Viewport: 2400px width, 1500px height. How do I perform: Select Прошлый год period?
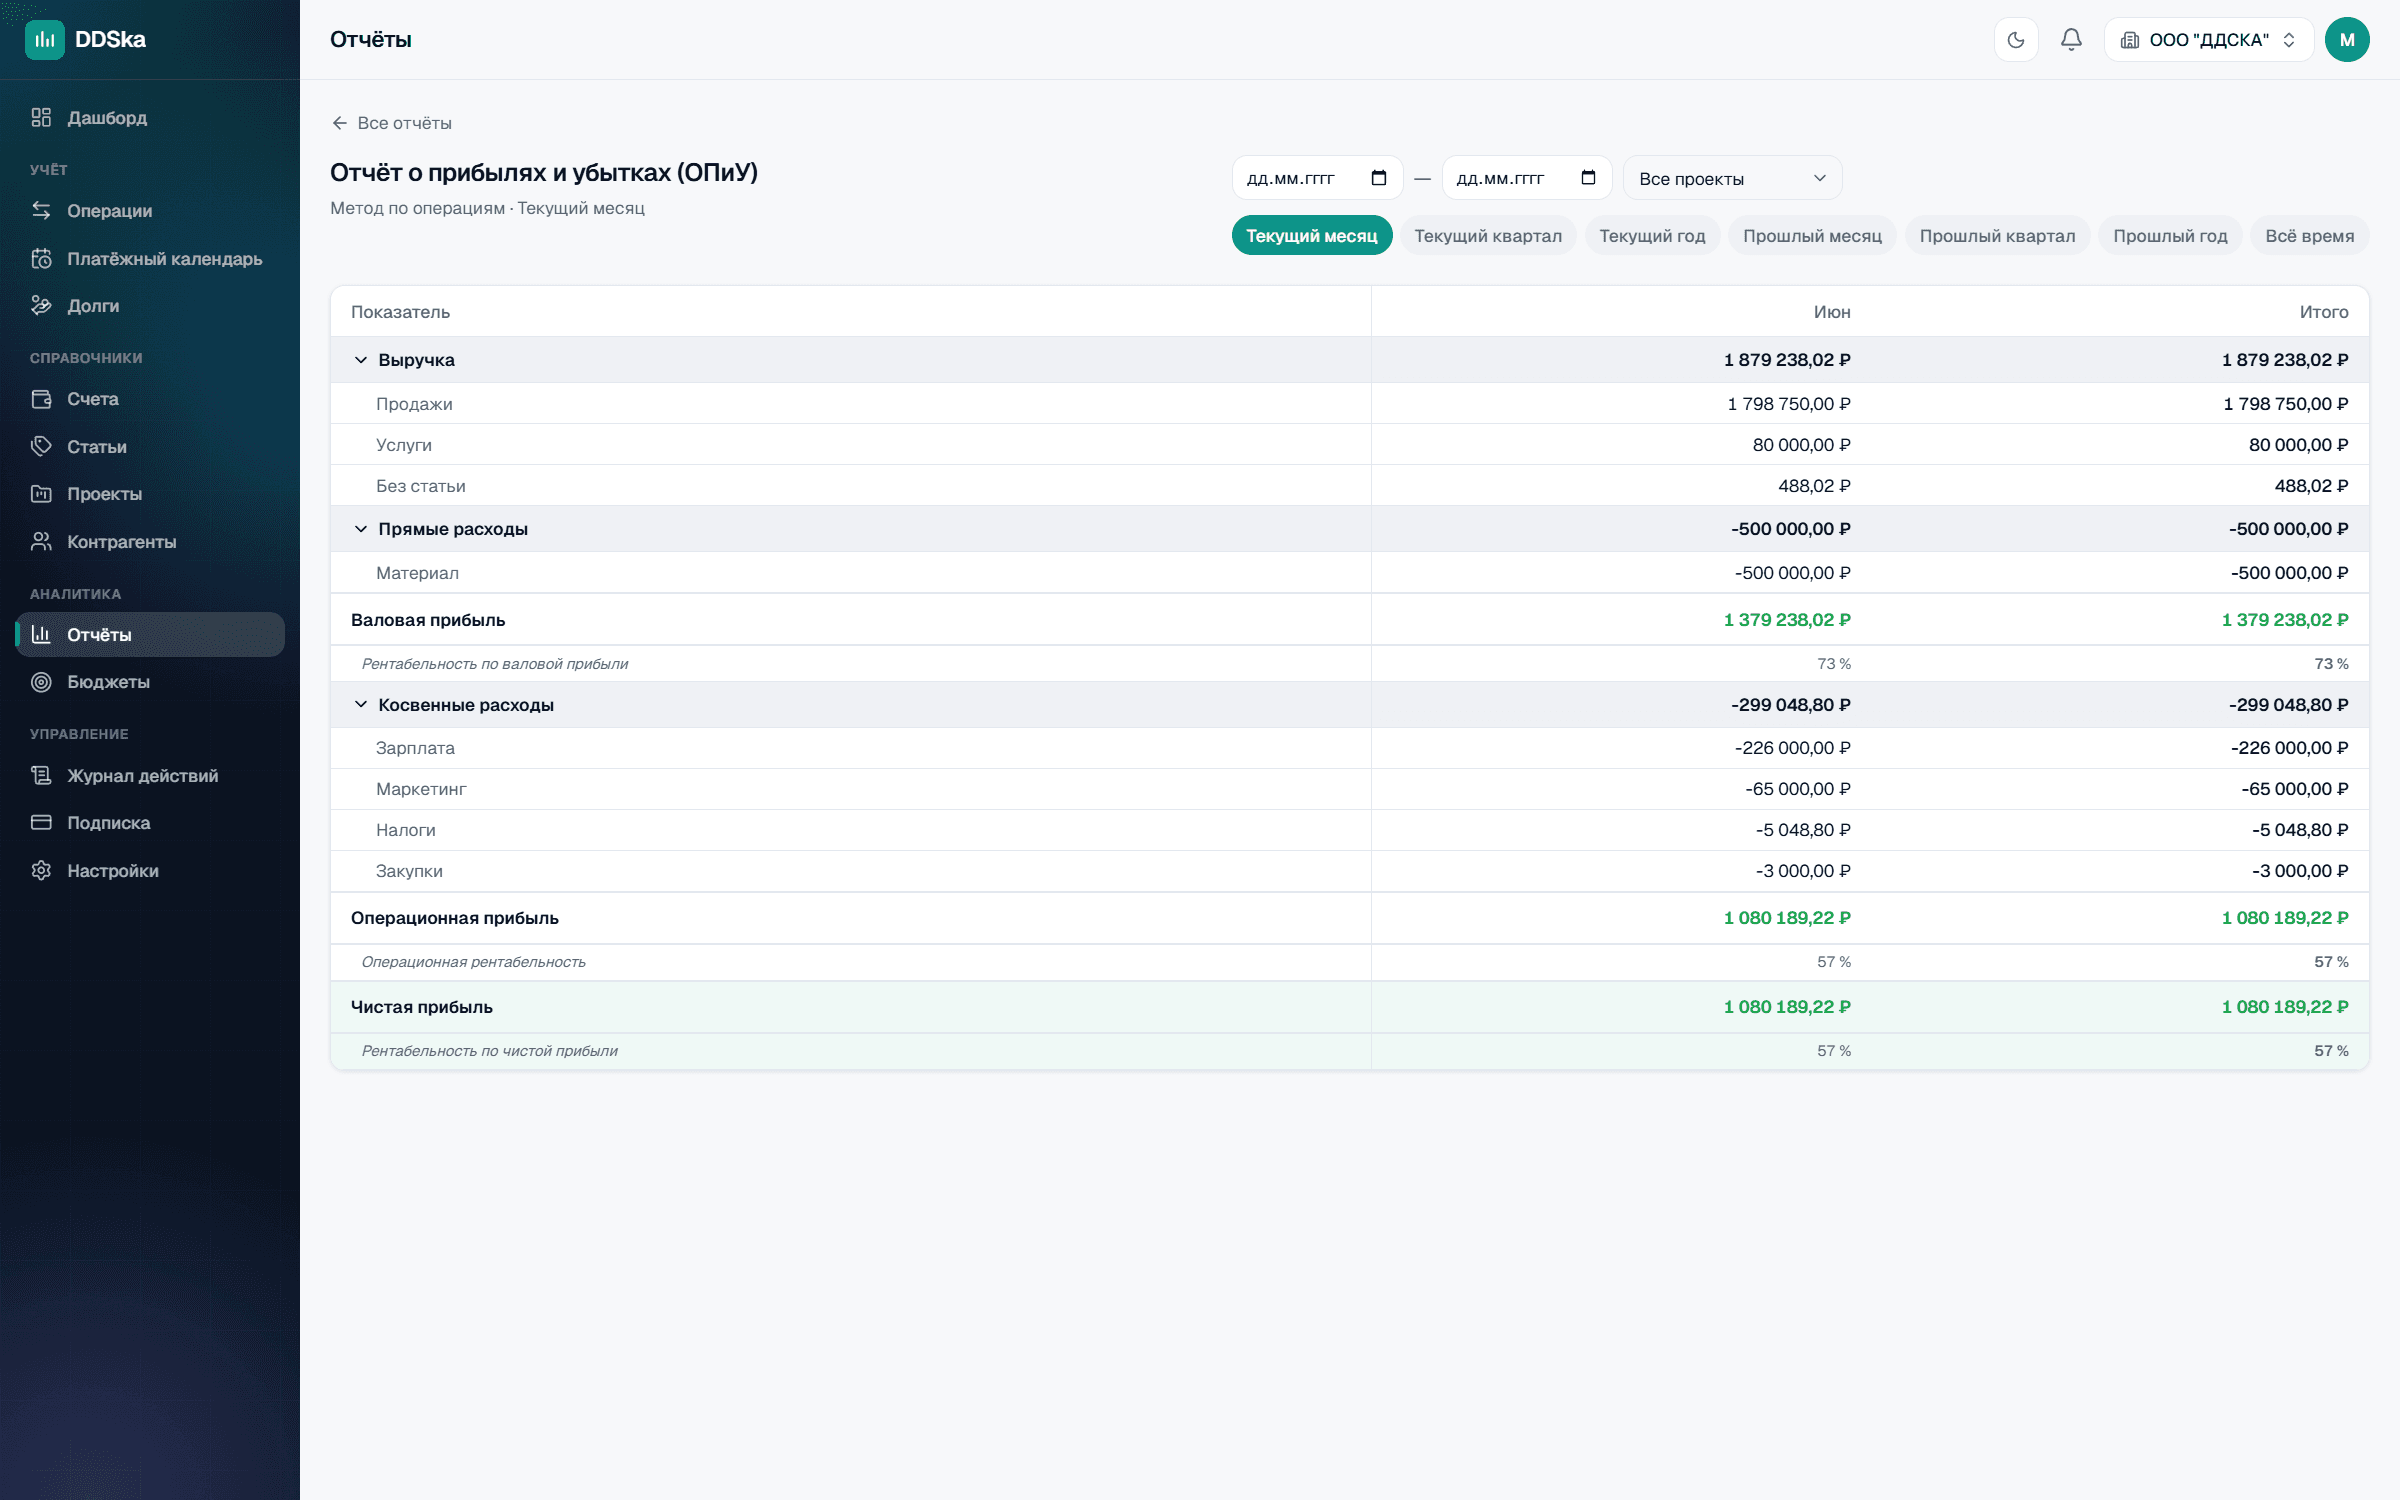[2170, 236]
